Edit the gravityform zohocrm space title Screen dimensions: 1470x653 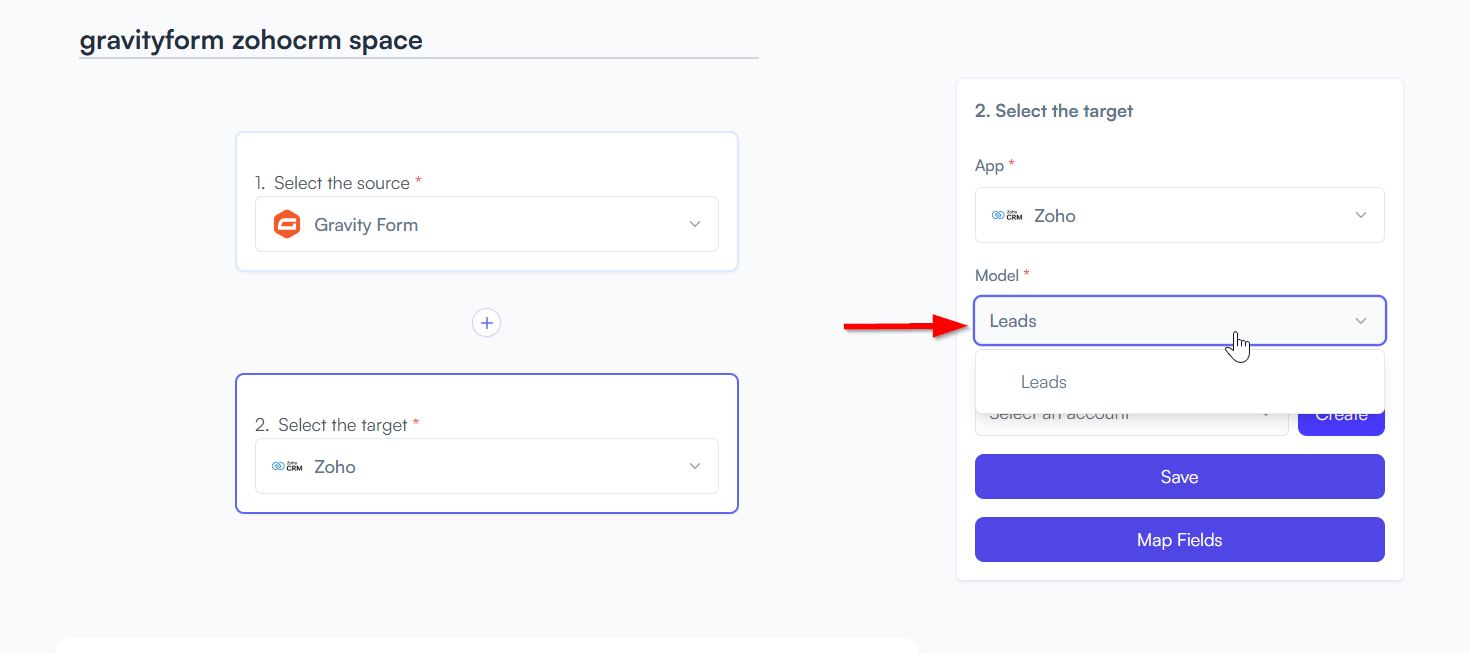click(251, 40)
